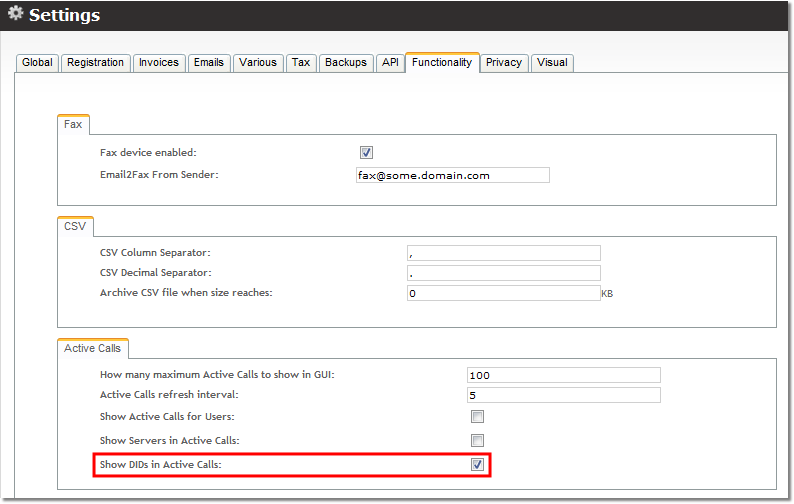Switch to the Backups tab
The image size is (794, 504).
tap(346, 63)
